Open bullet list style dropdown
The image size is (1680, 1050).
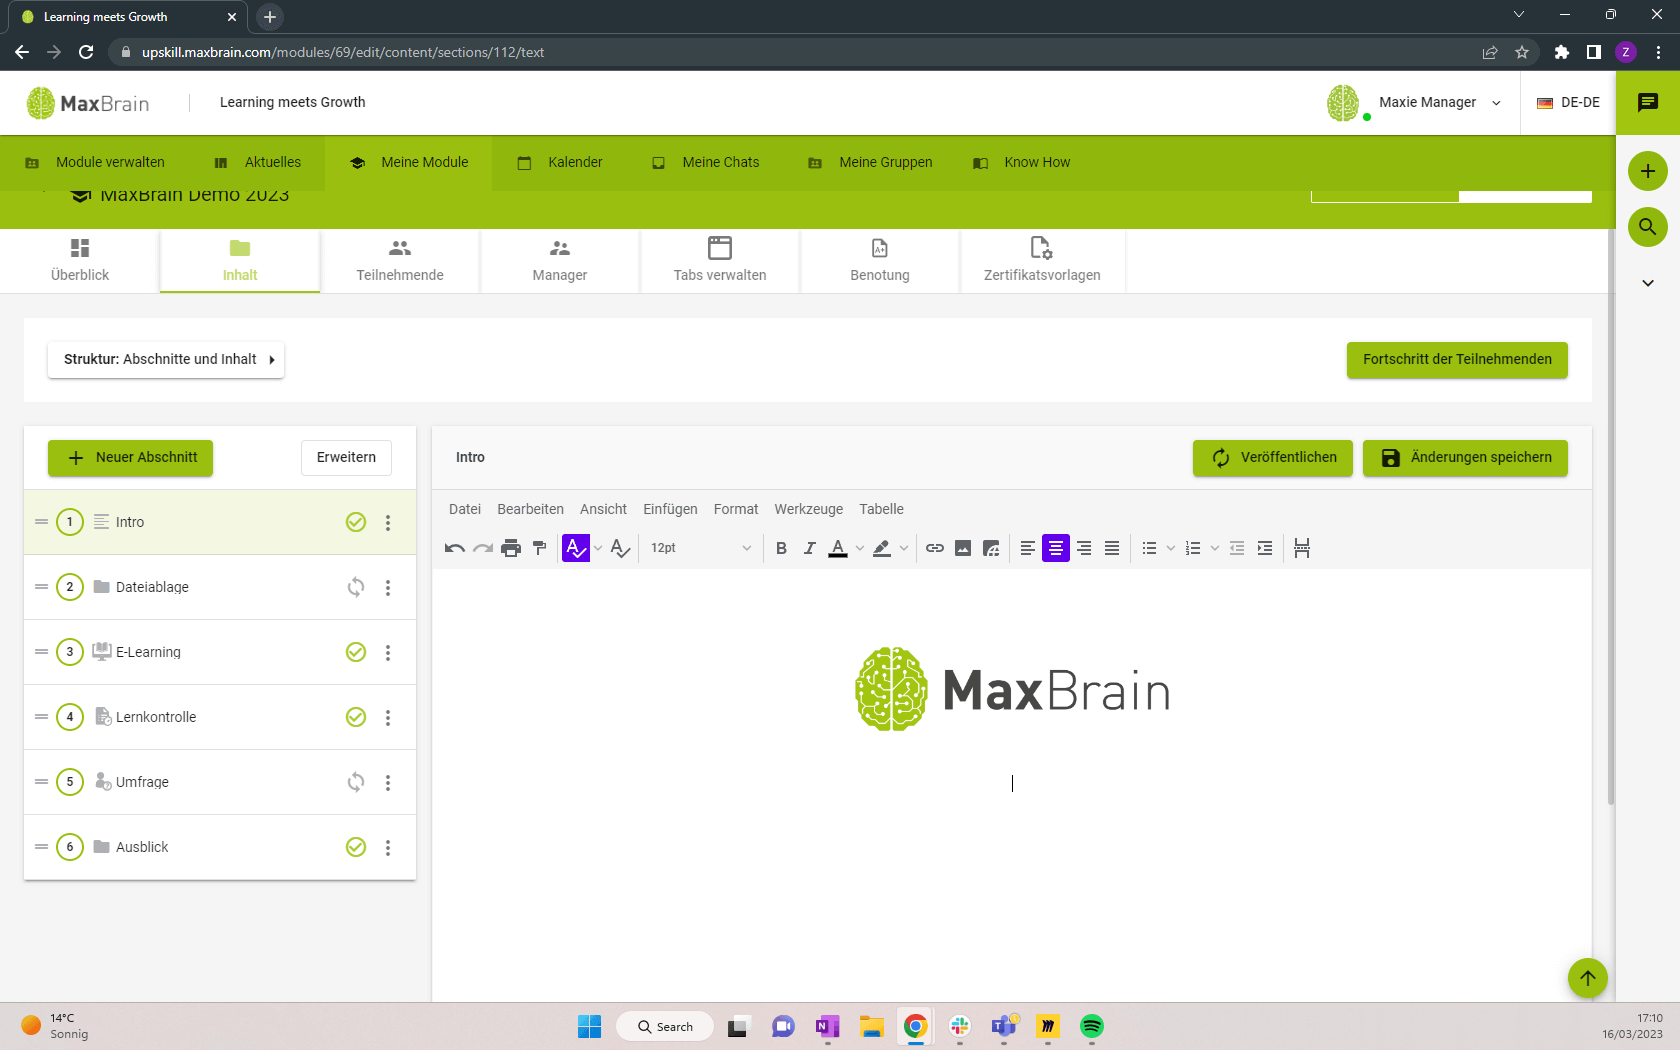[1171, 548]
